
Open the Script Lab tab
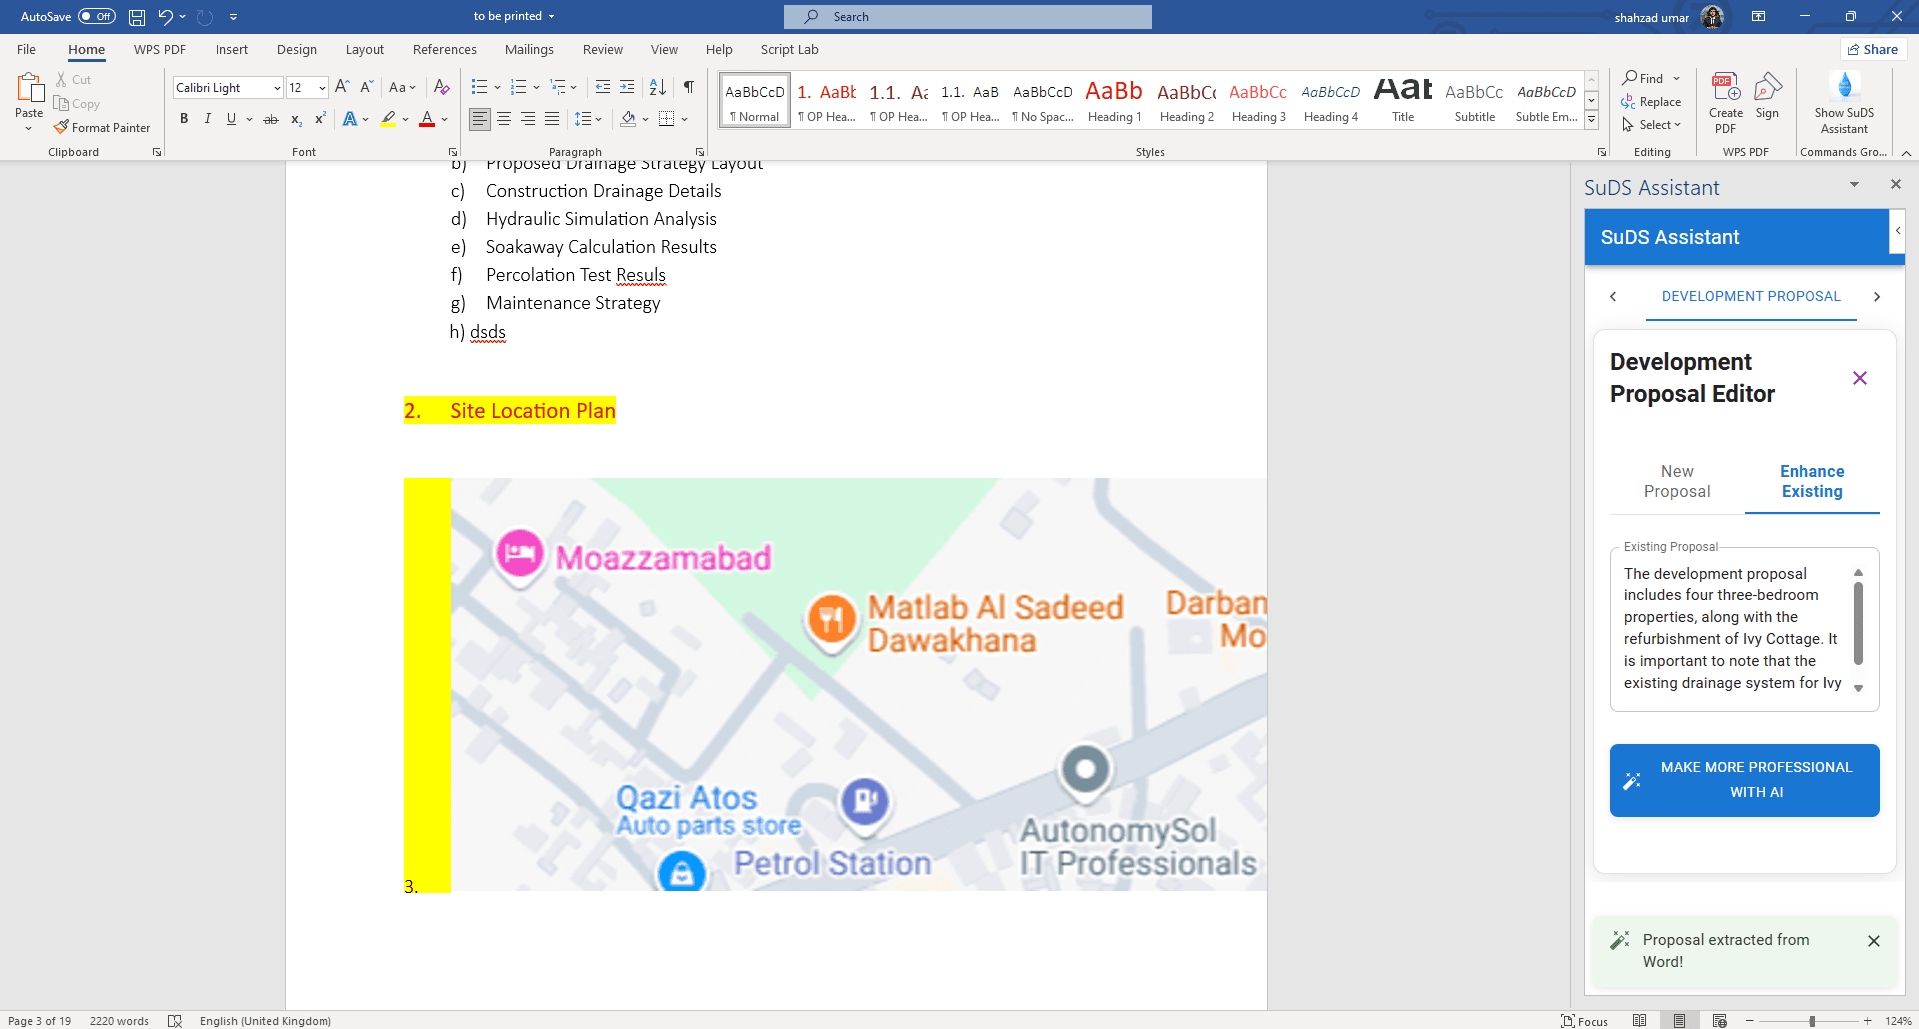[789, 49]
